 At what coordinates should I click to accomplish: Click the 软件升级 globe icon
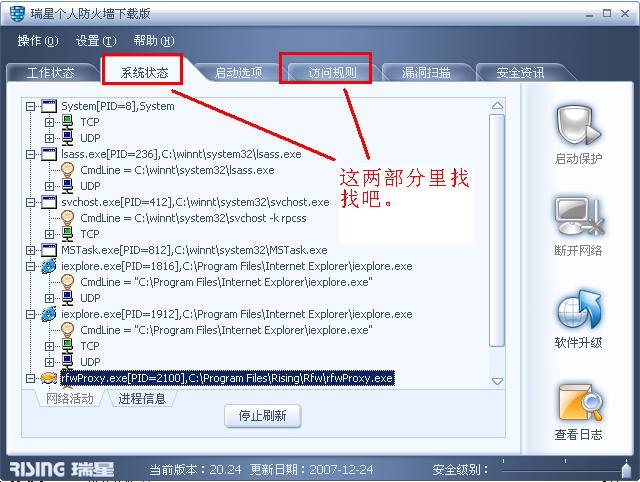[579, 309]
